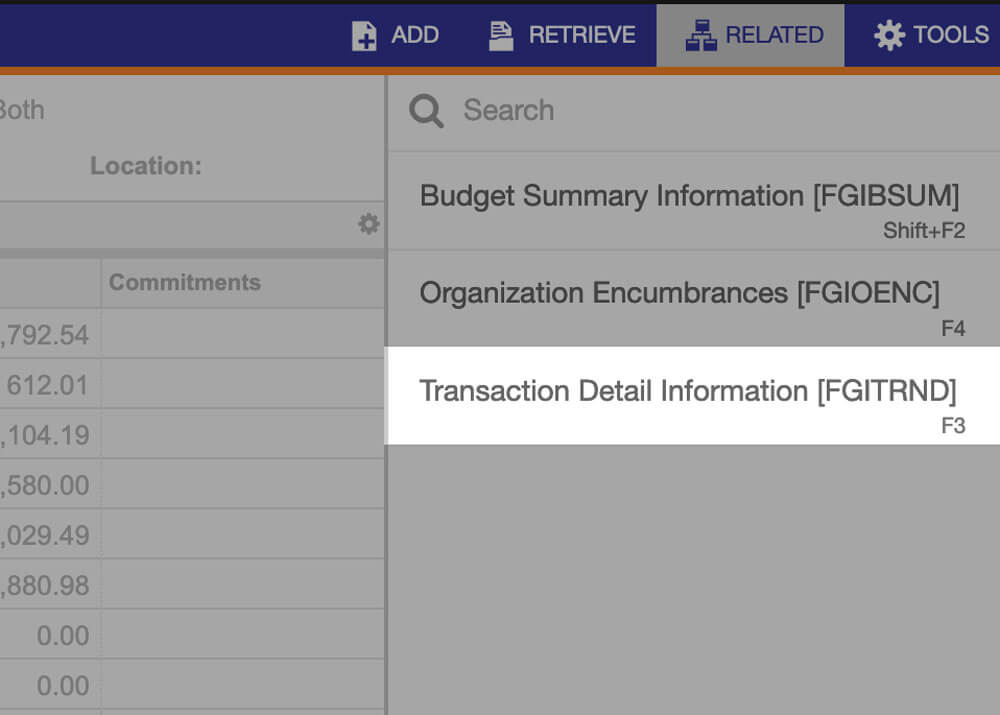The height and width of the screenshot is (715, 1000).
Task: Click the orange-highlighted RELATED menu icon
Action: click(701, 34)
